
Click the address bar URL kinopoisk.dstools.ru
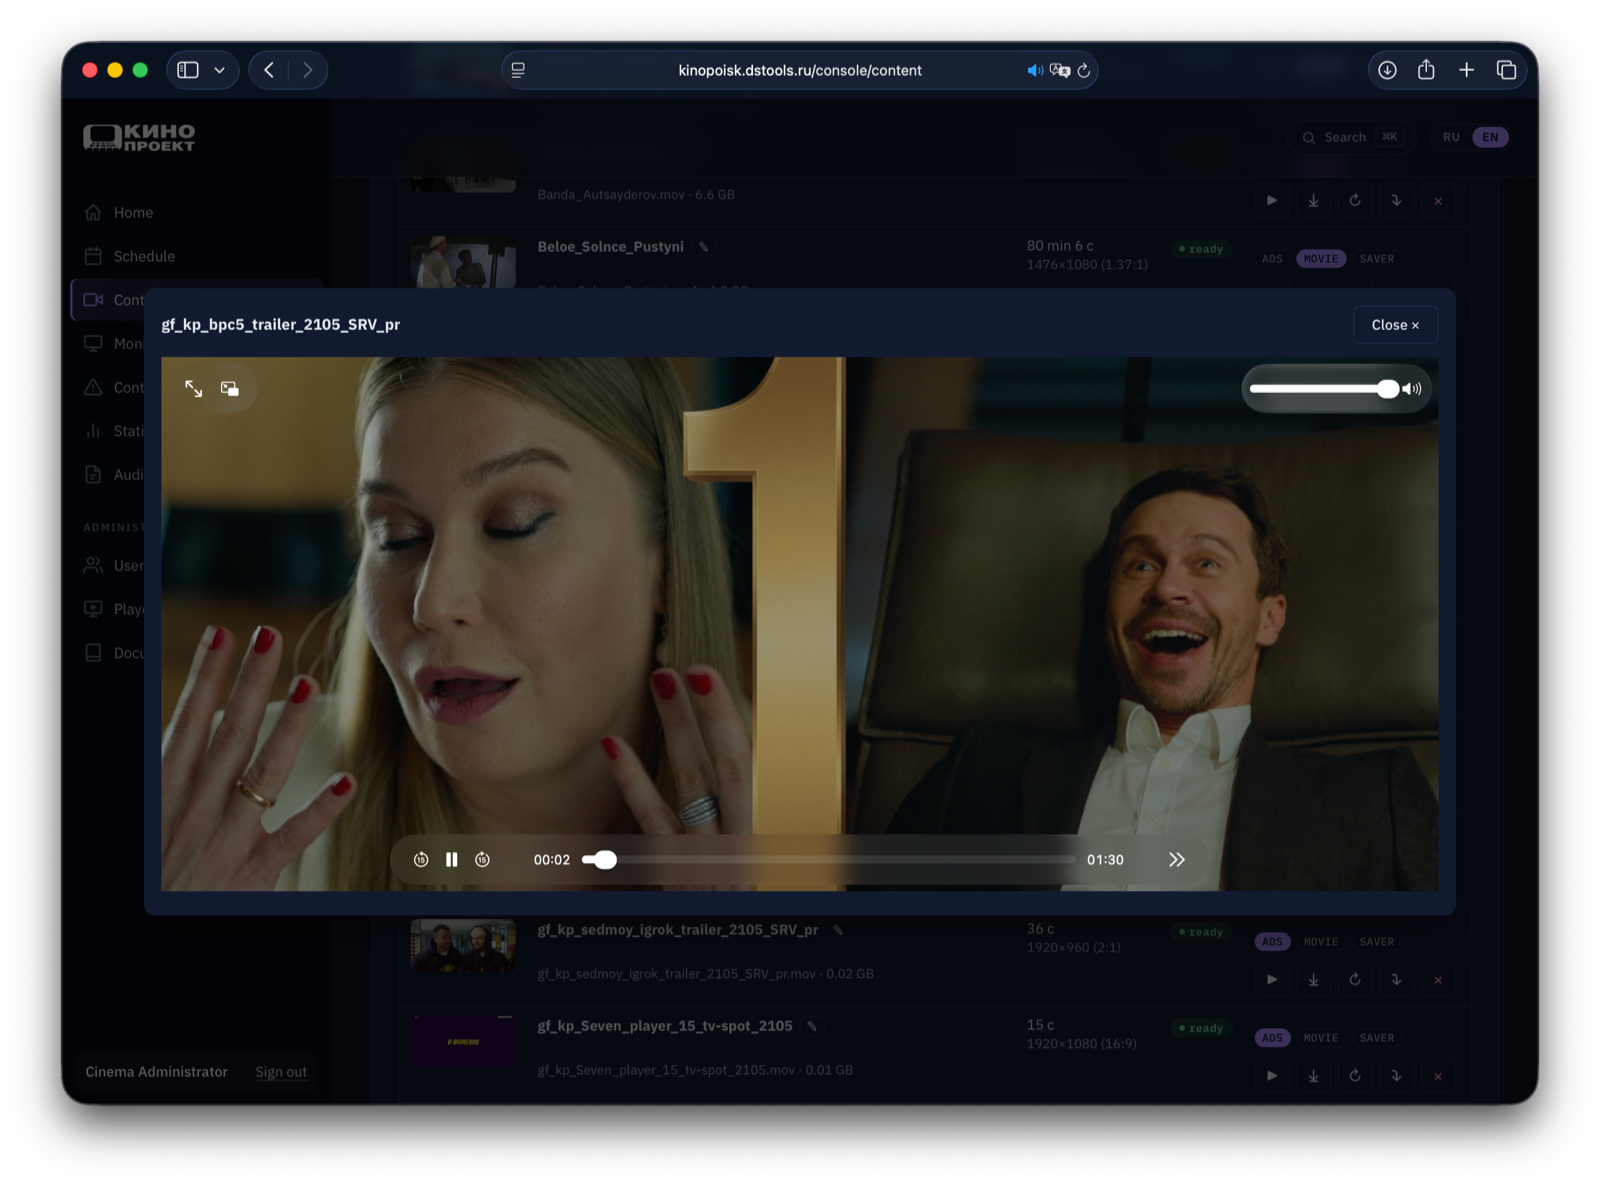pos(800,71)
